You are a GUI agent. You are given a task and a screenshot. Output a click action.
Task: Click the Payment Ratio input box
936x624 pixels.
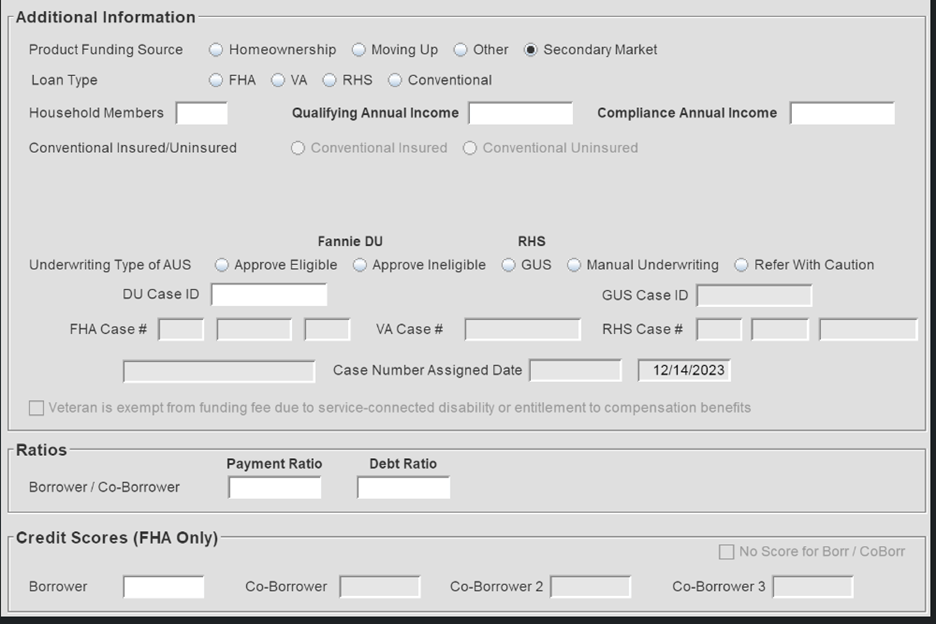[274, 487]
